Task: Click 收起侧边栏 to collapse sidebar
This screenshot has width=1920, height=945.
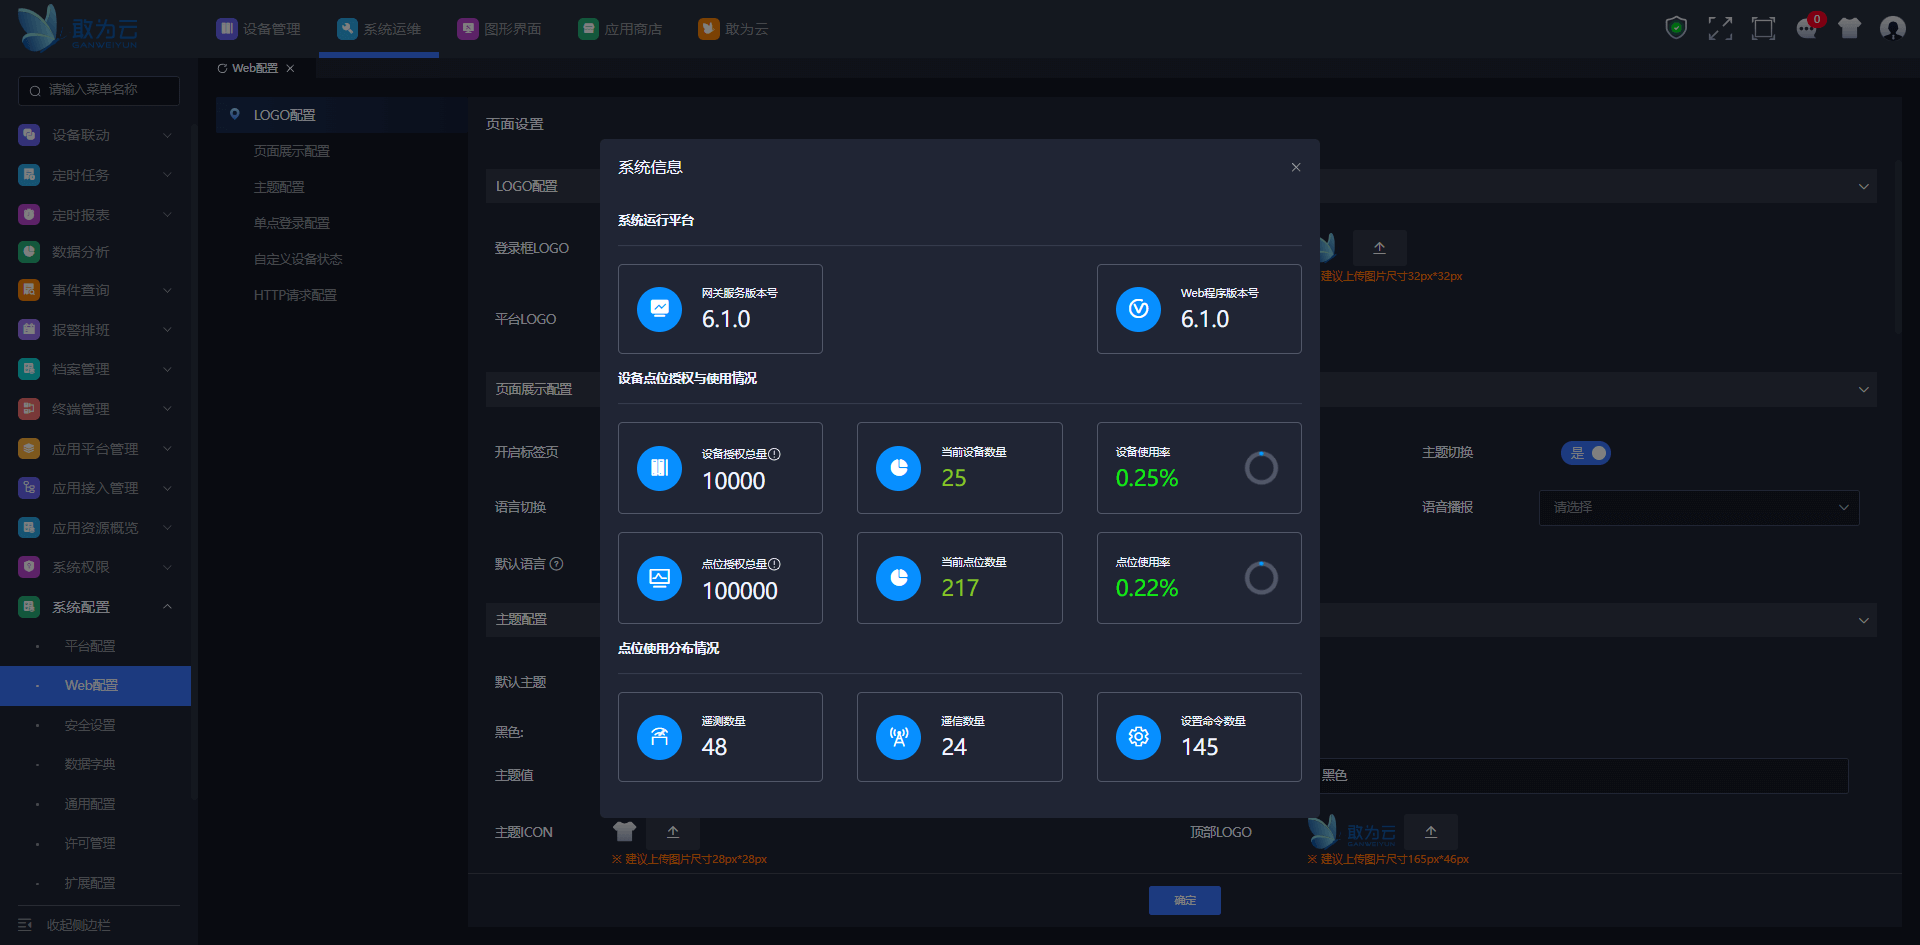Action: coord(64,925)
